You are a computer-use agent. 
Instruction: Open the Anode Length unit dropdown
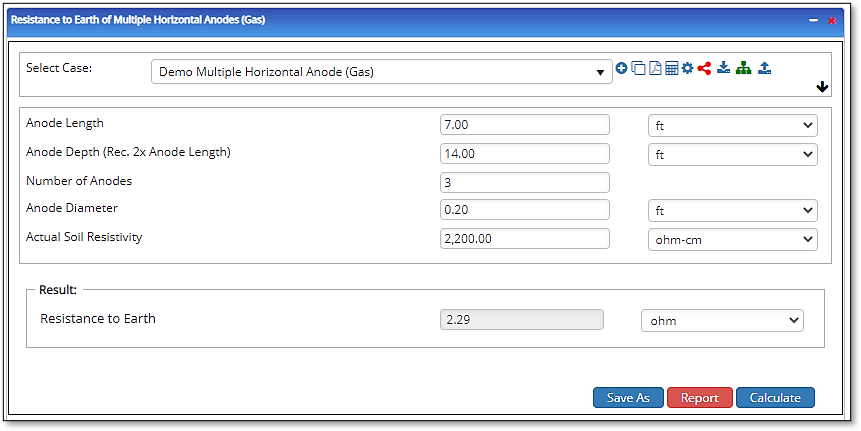click(732, 126)
